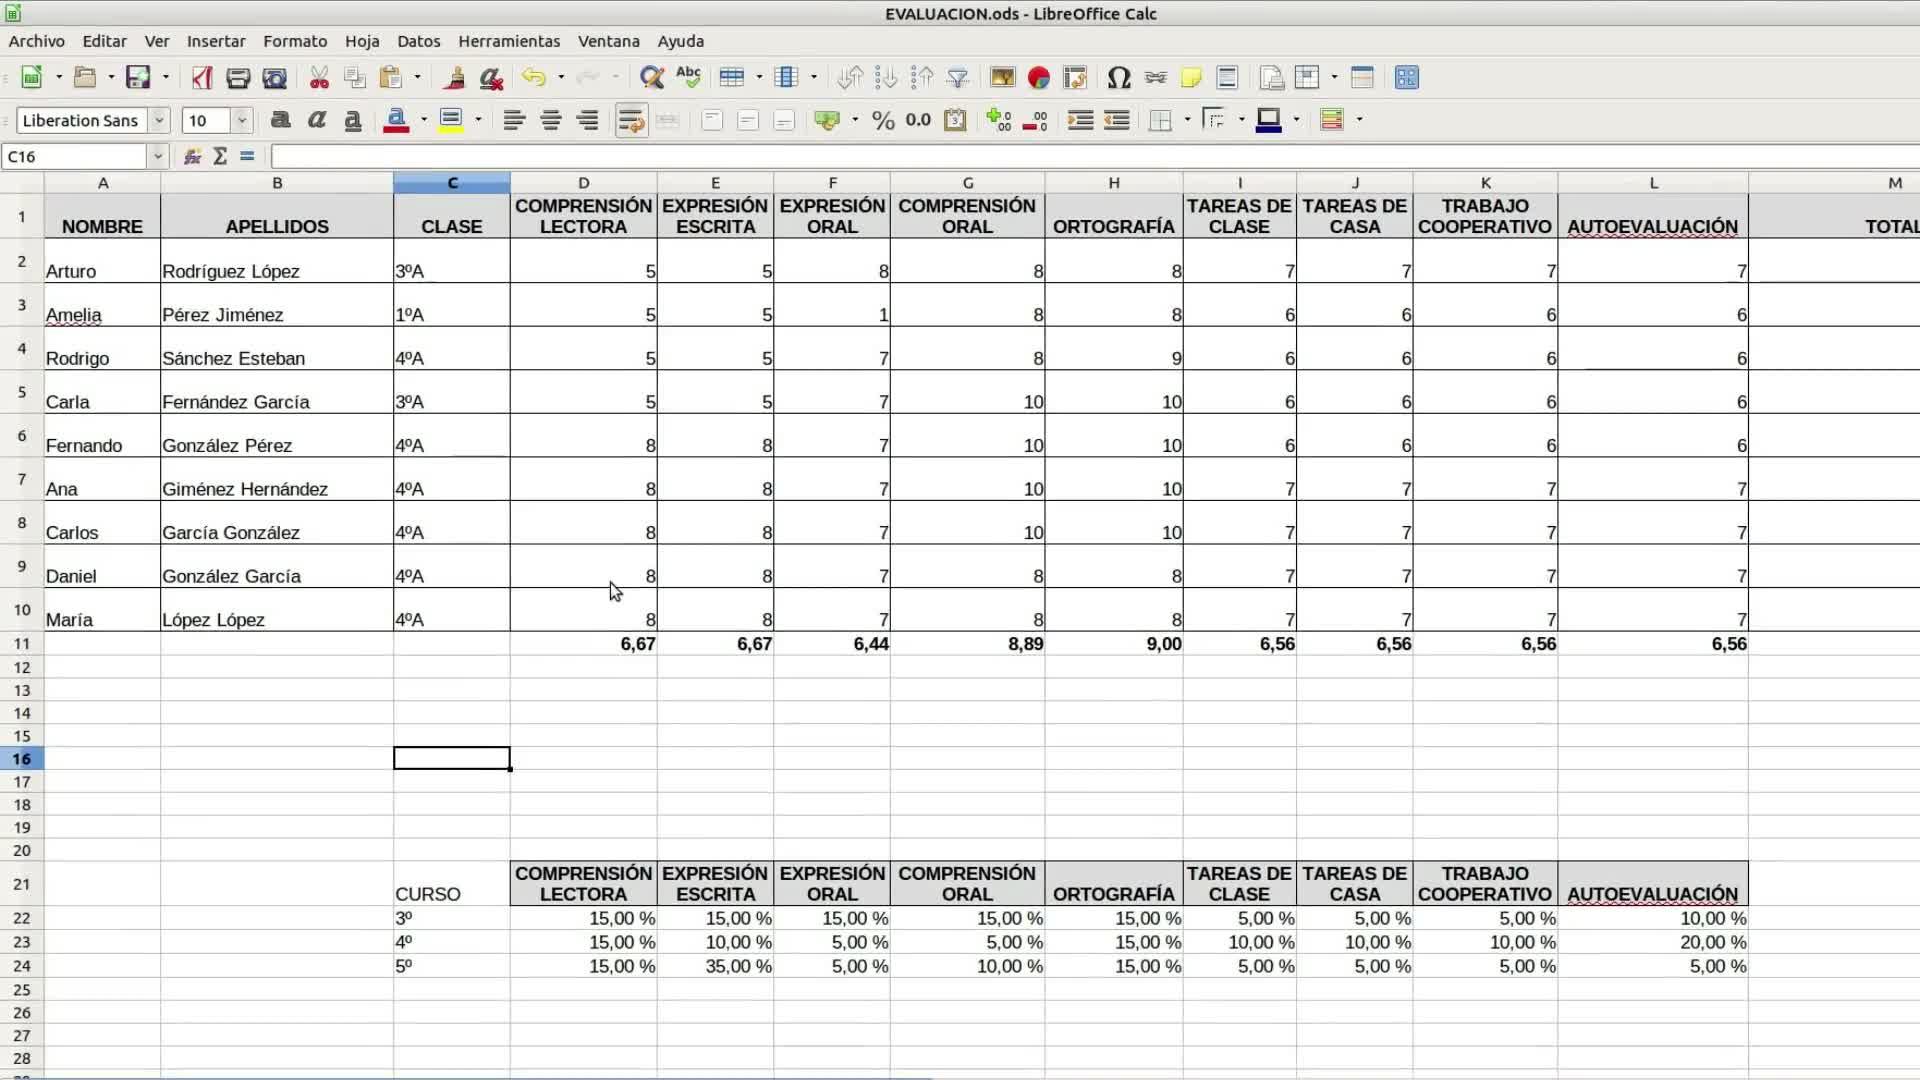Toggle right text alignment

point(587,121)
